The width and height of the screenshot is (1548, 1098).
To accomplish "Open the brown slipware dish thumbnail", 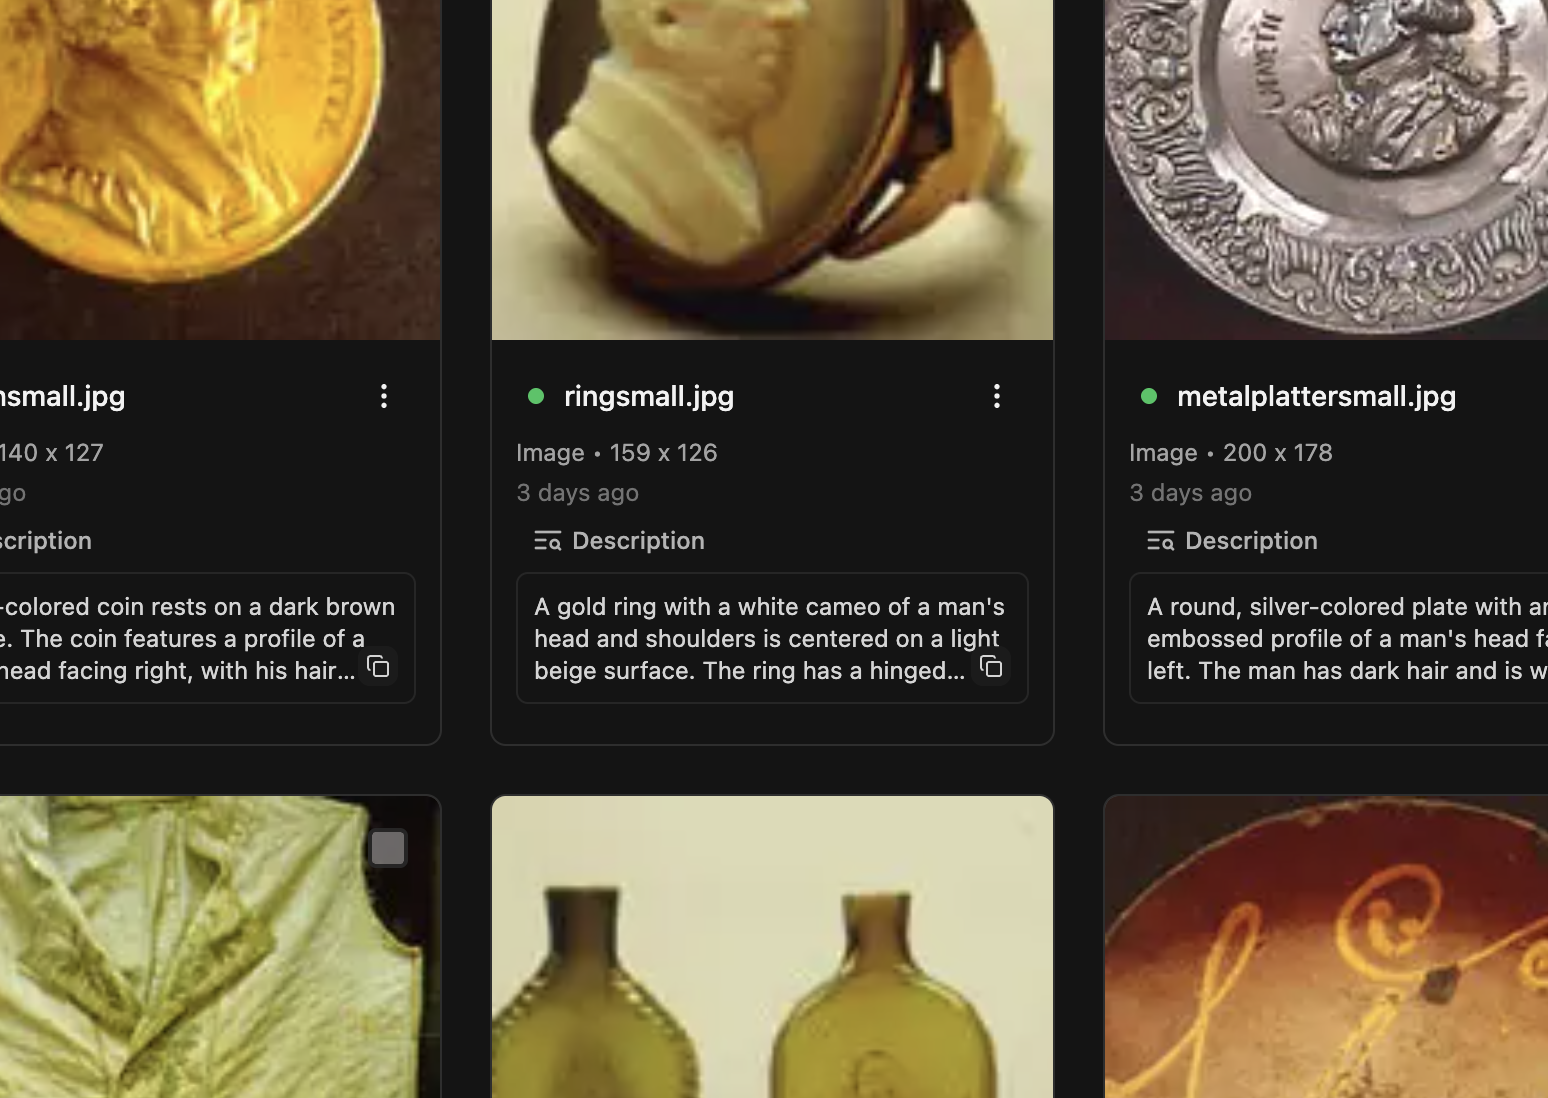I will click(x=1326, y=950).
